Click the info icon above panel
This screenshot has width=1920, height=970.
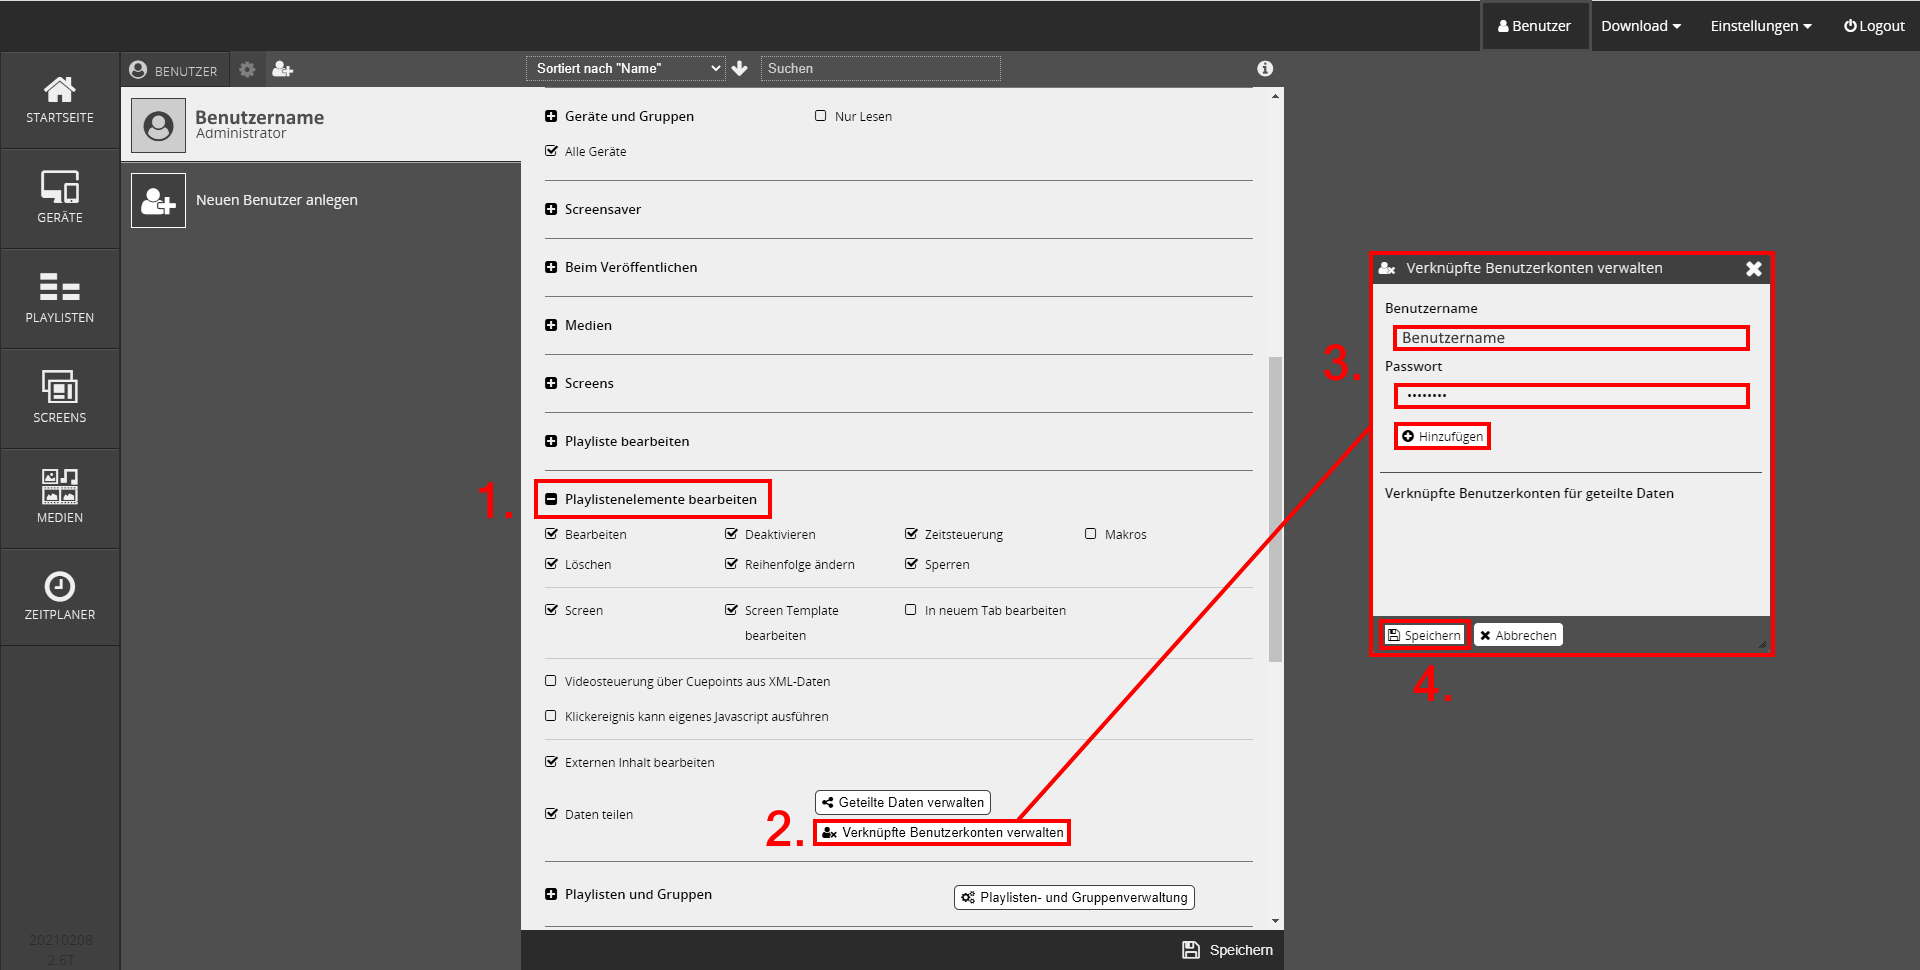1265,68
